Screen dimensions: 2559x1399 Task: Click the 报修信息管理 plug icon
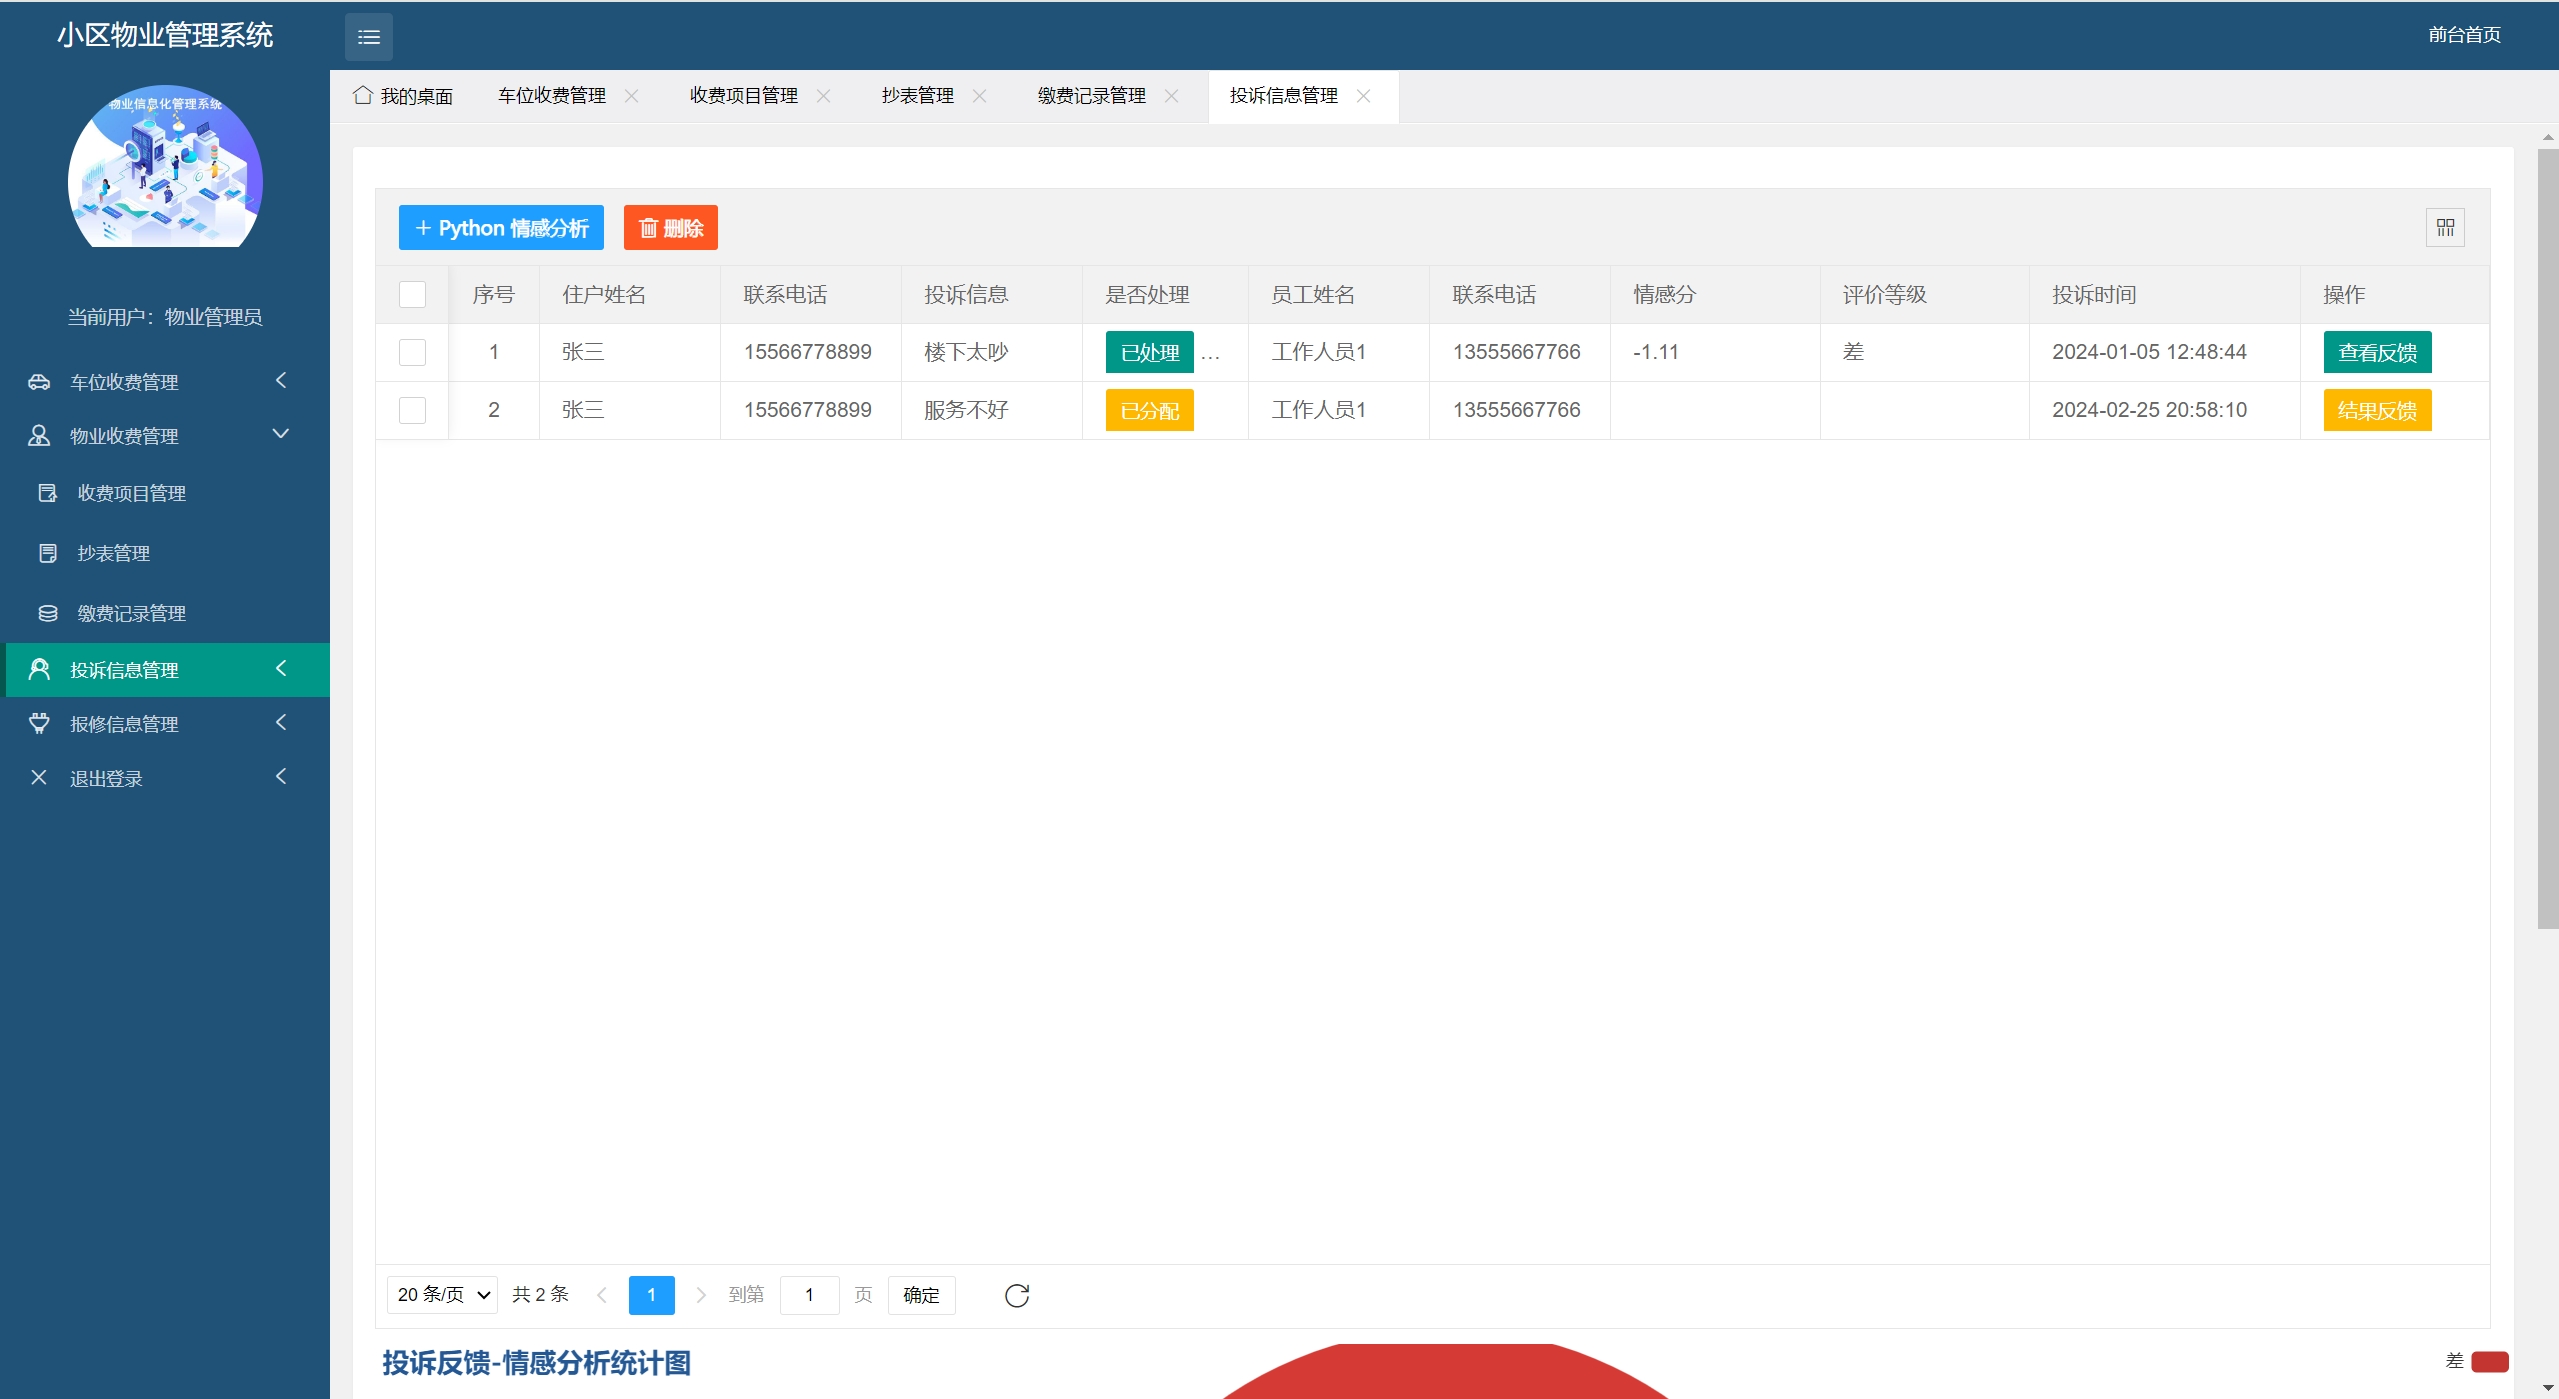39,723
